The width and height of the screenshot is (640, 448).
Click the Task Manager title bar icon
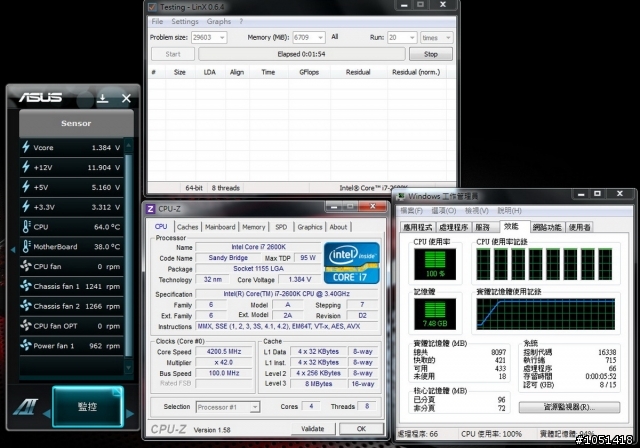(402, 197)
